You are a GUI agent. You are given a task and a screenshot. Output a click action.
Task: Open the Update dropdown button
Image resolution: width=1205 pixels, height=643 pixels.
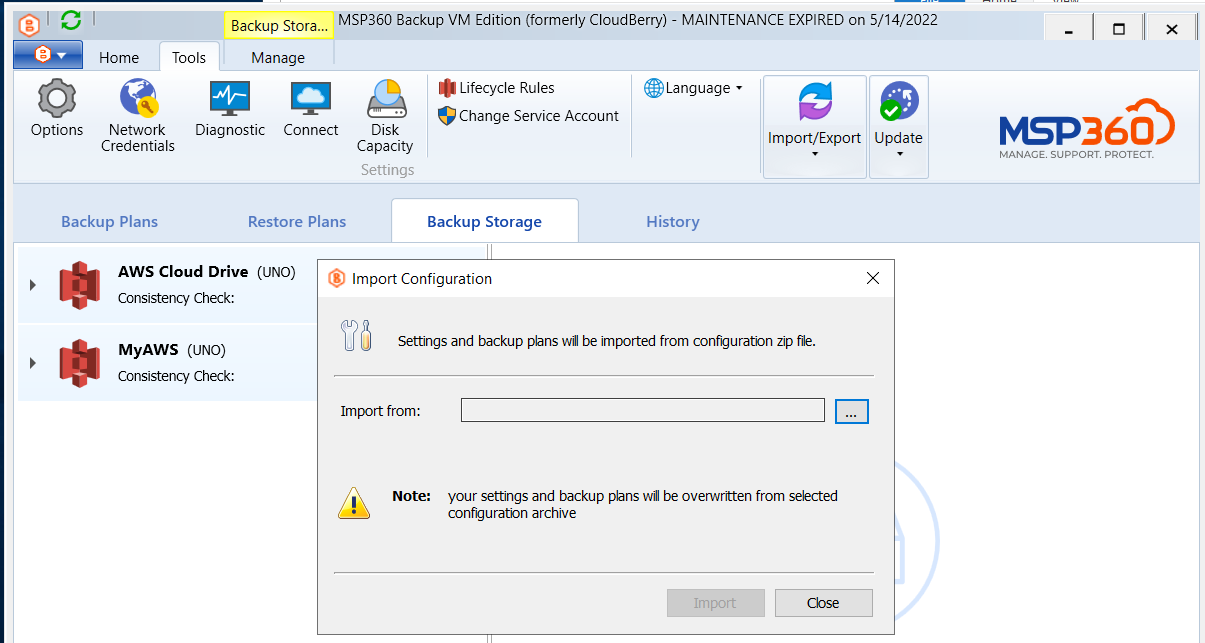click(899, 127)
